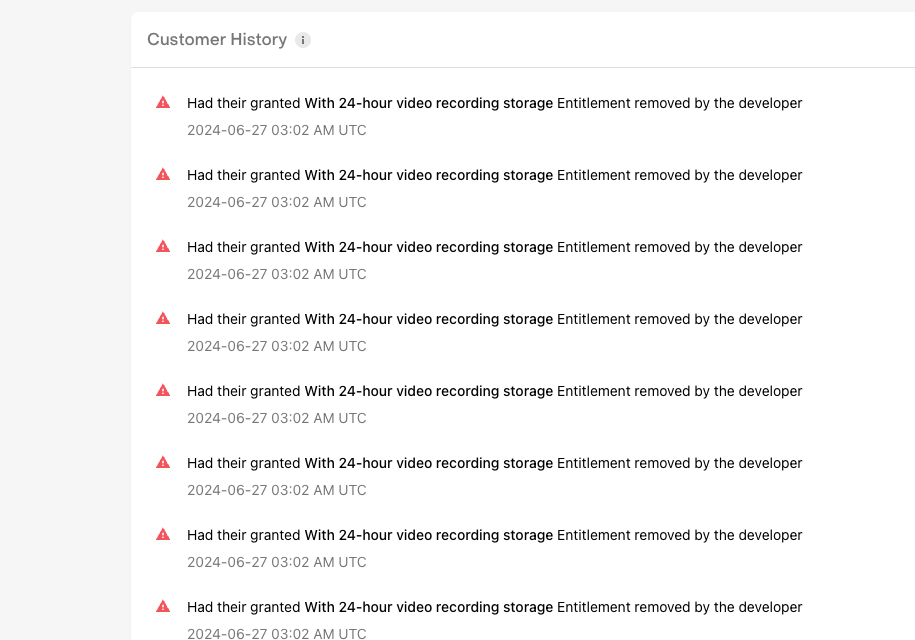Image resolution: width=915 pixels, height=640 pixels.
Task: Click the seventh entry's warning triangle
Action: 163,534
